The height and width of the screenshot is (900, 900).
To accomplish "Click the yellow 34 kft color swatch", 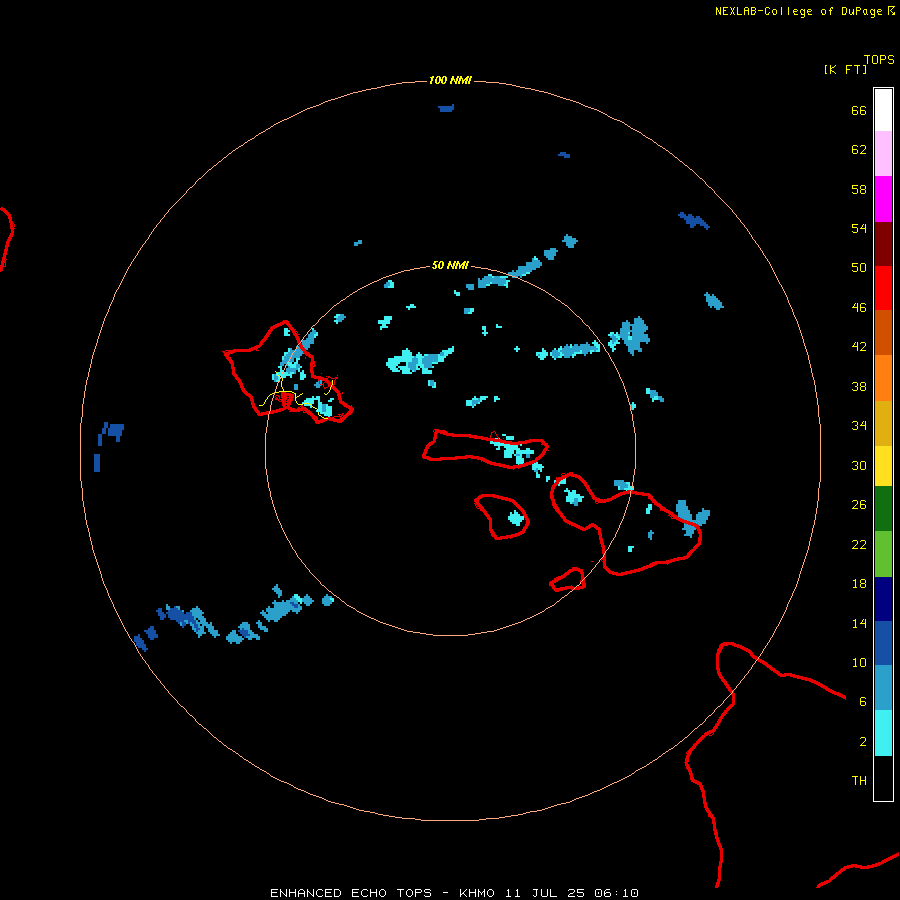I will tap(883, 465).
